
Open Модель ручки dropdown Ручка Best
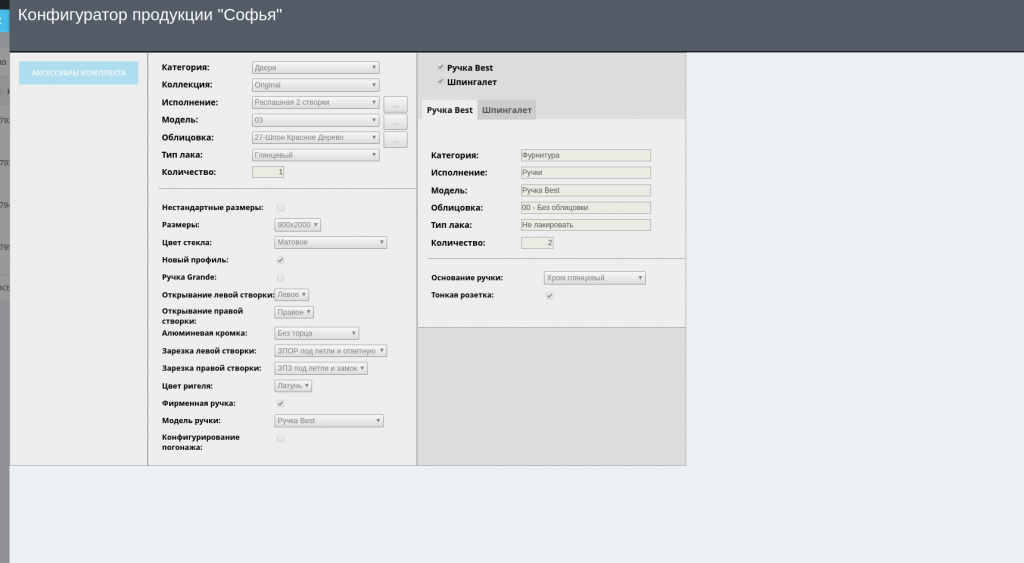328,421
